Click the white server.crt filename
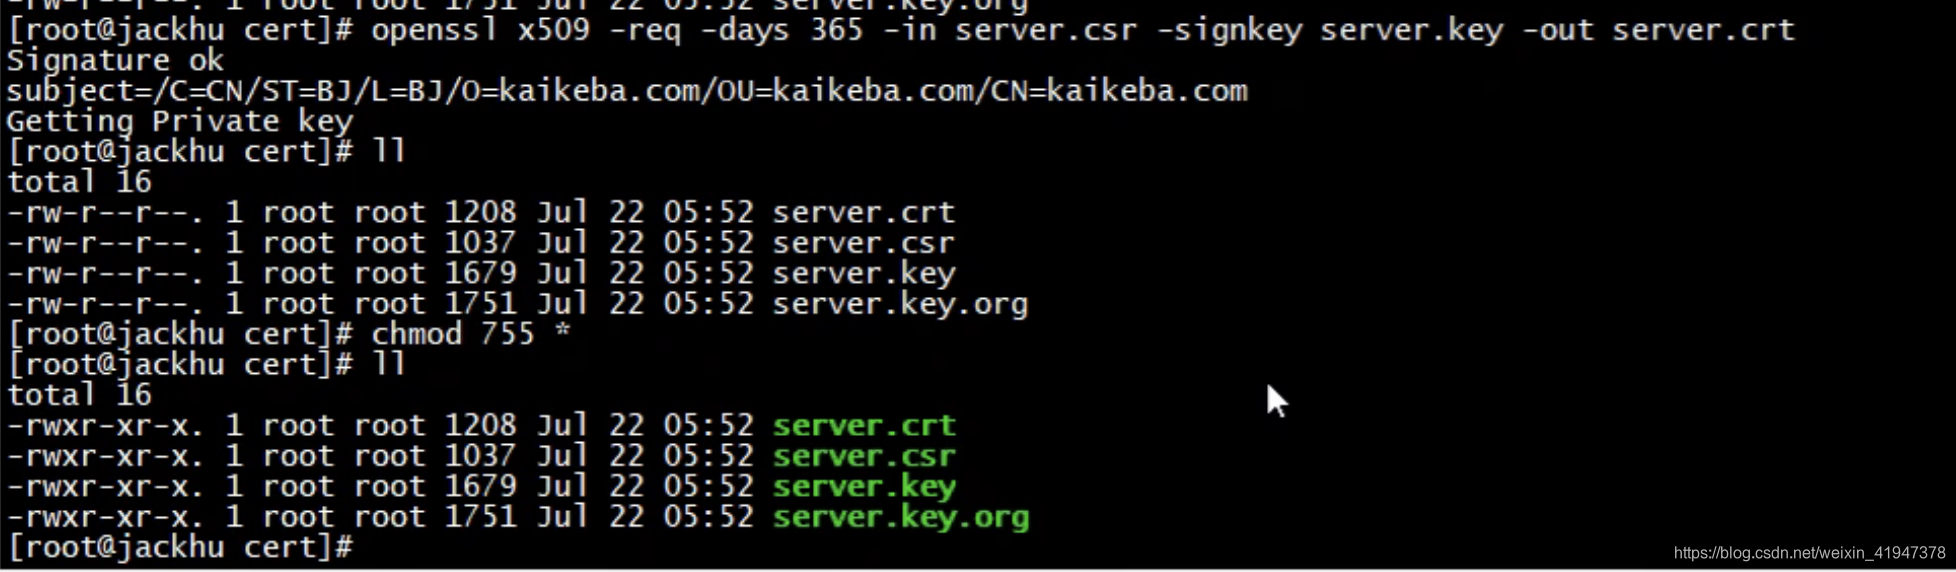This screenshot has width=1956, height=572. point(864,213)
